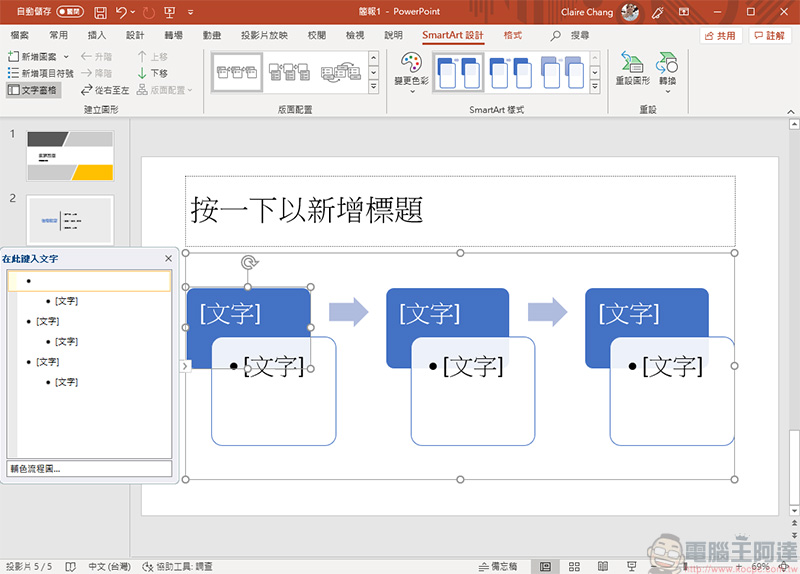The image size is (800, 574).
Task: Click the Undo arrow icon
Action: pos(121,12)
